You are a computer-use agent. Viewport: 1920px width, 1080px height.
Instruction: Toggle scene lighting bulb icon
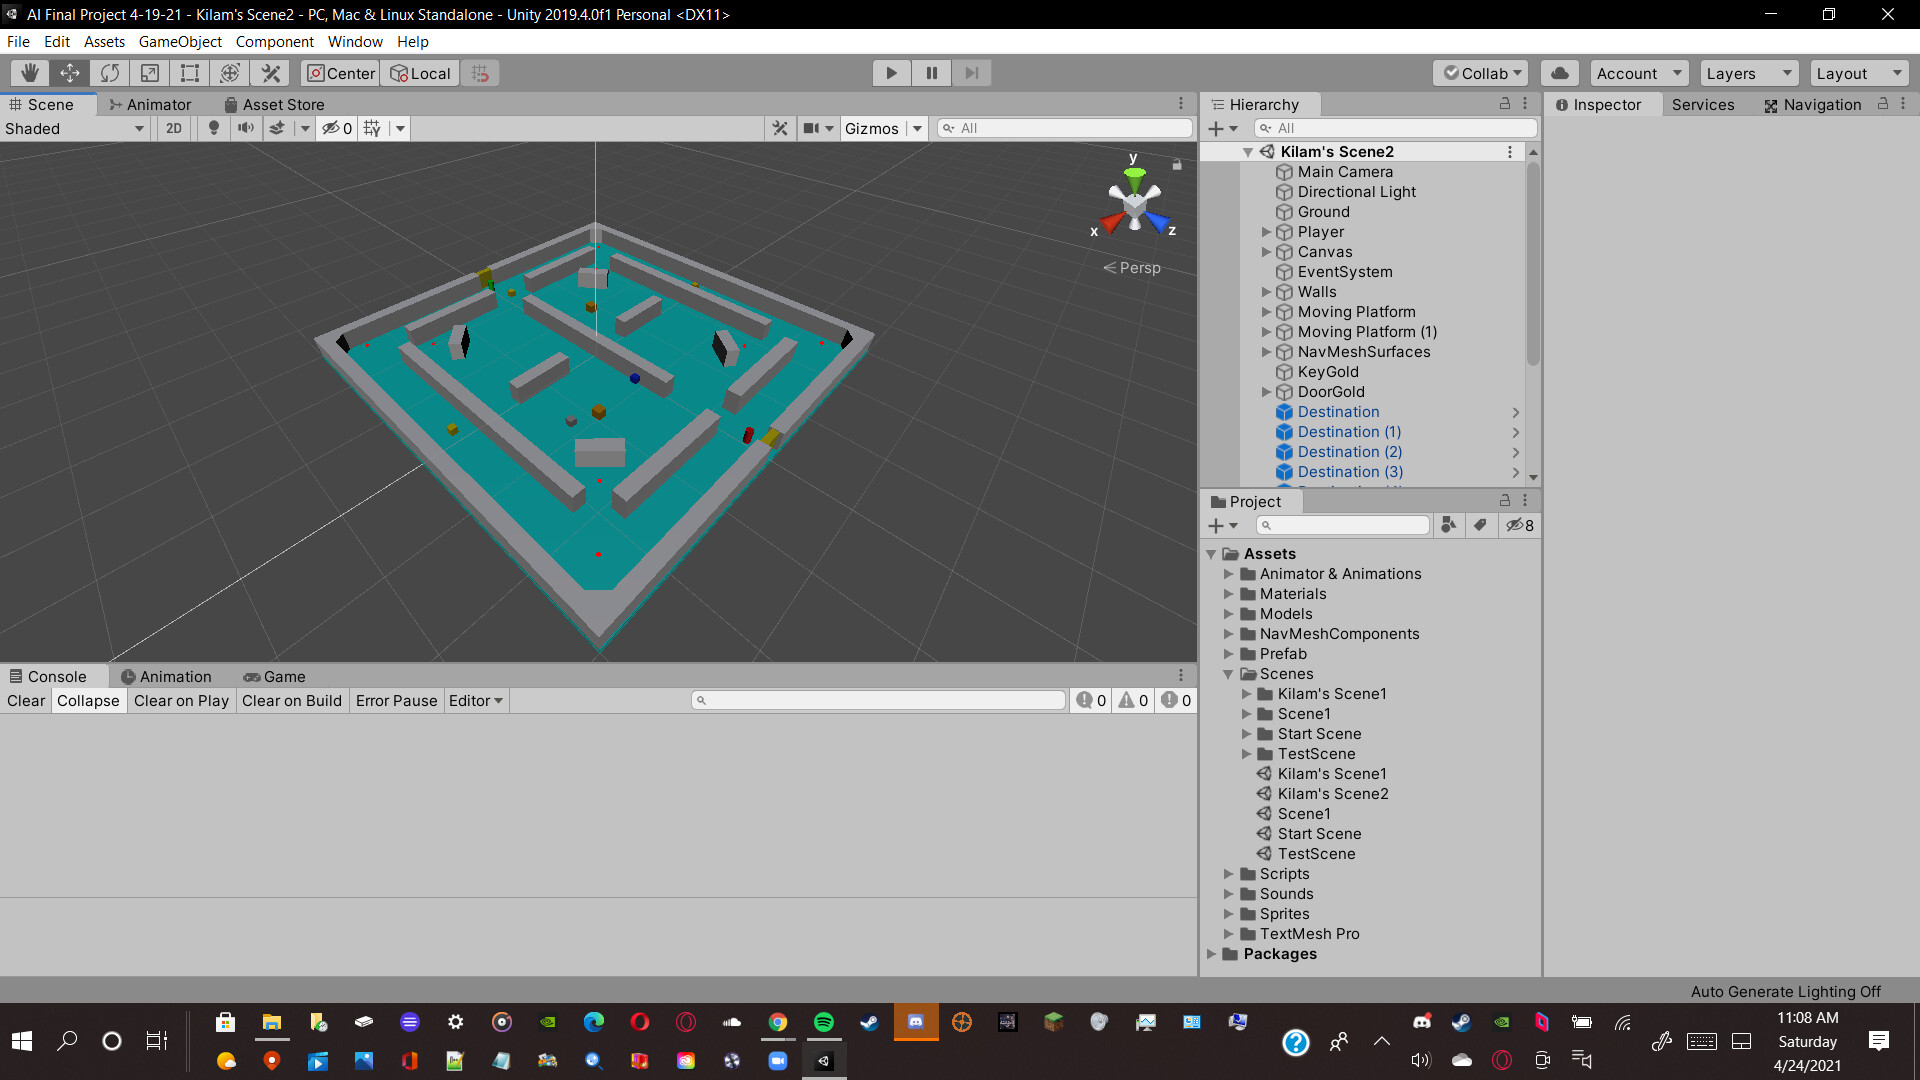click(213, 128)
